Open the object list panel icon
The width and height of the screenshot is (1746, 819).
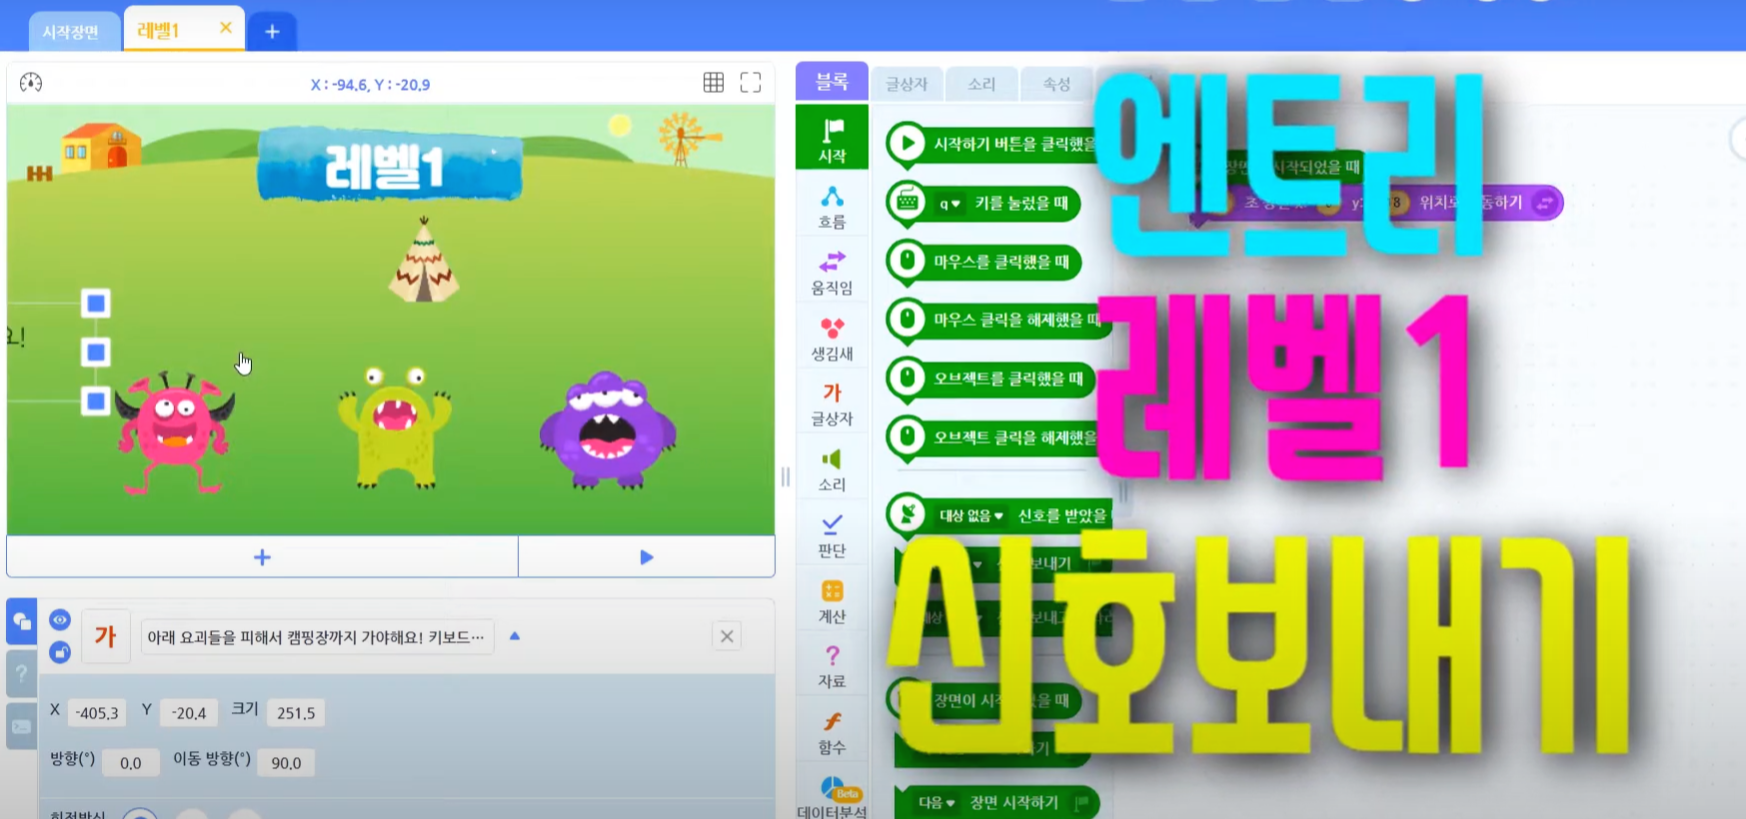(21, 622)
